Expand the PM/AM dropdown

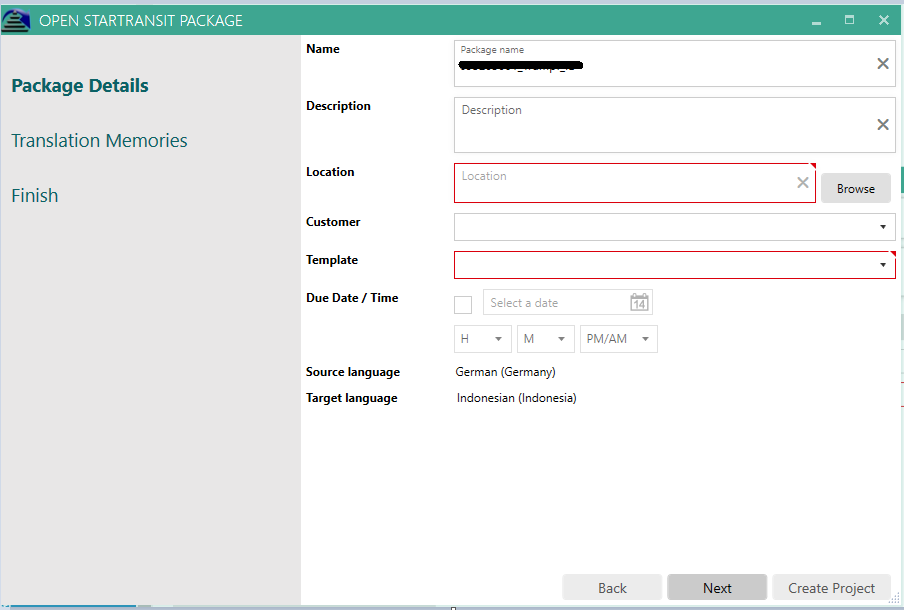pos(645,339)
